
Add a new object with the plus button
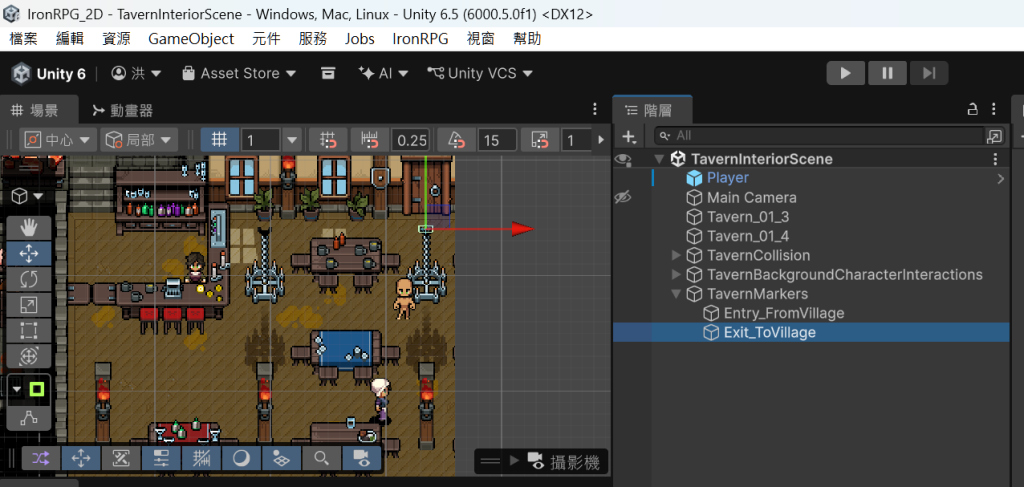click(x=630, y=136)
